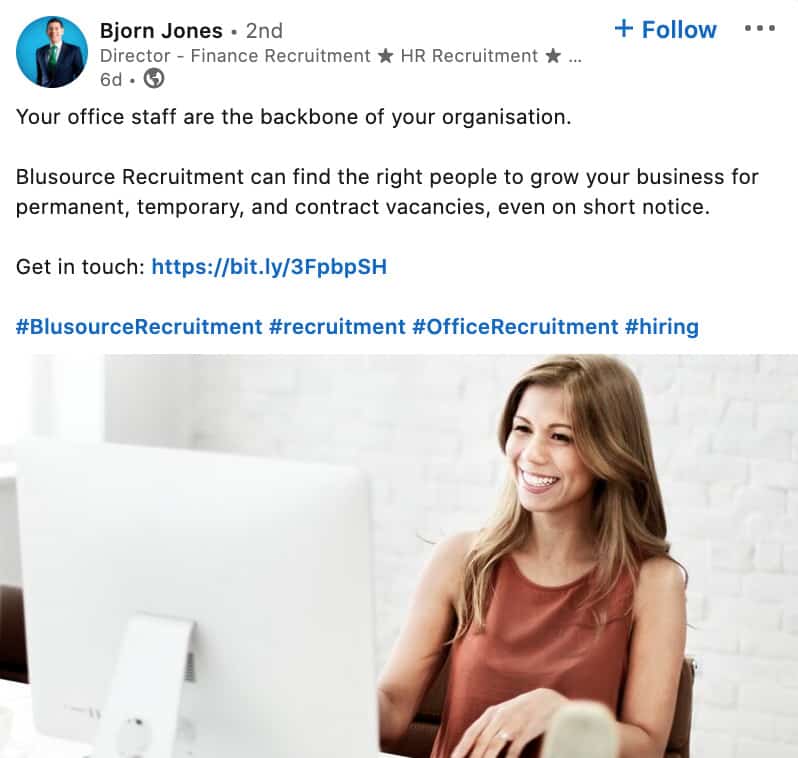
Task: Open the post image of smiling woman
Action: [399, 556]
